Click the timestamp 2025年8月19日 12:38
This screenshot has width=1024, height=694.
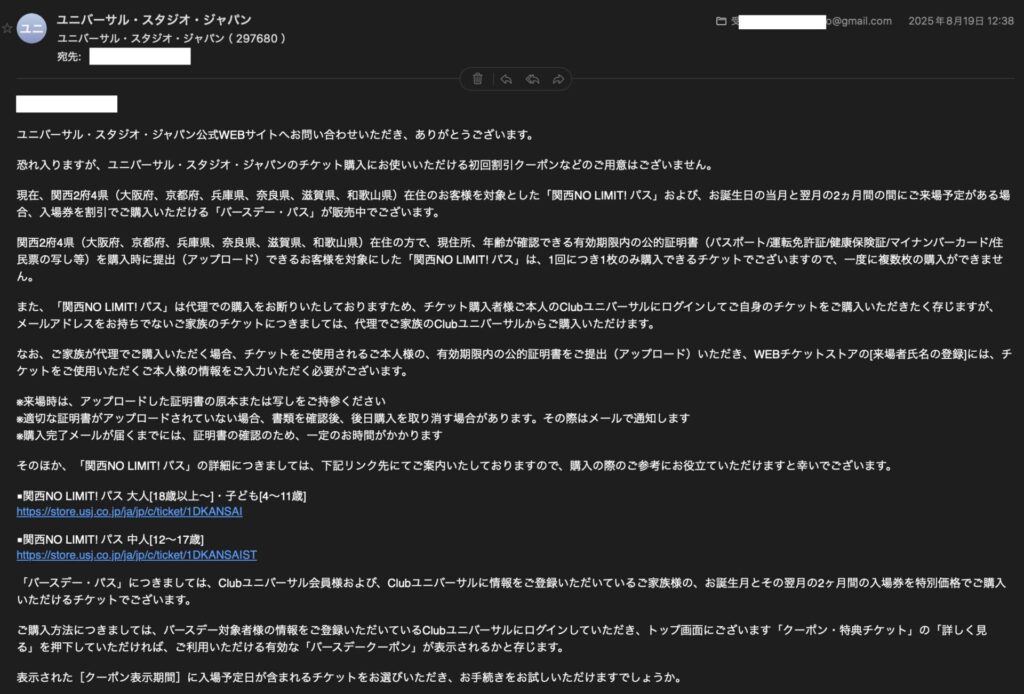(x=959, y=20)
